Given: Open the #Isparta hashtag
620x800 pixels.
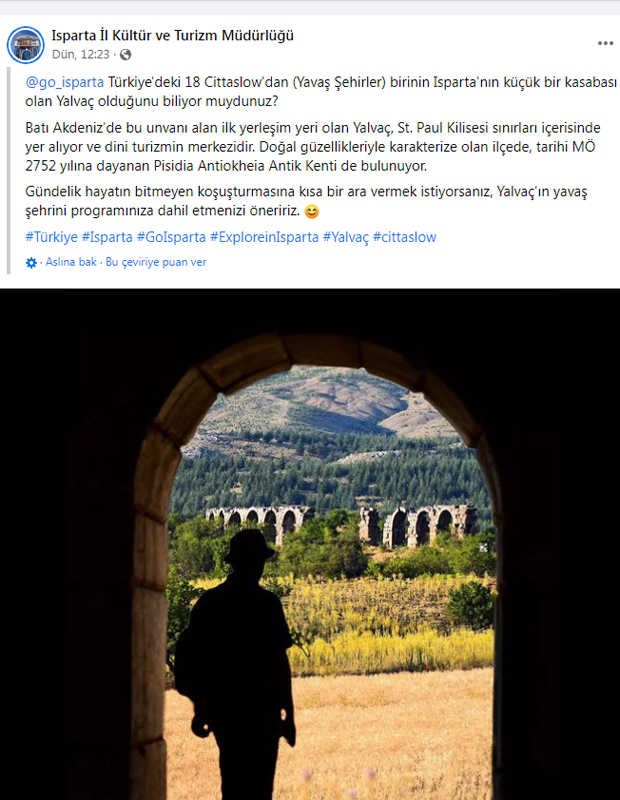Looking at the screenshot, I should pos(107,237).
